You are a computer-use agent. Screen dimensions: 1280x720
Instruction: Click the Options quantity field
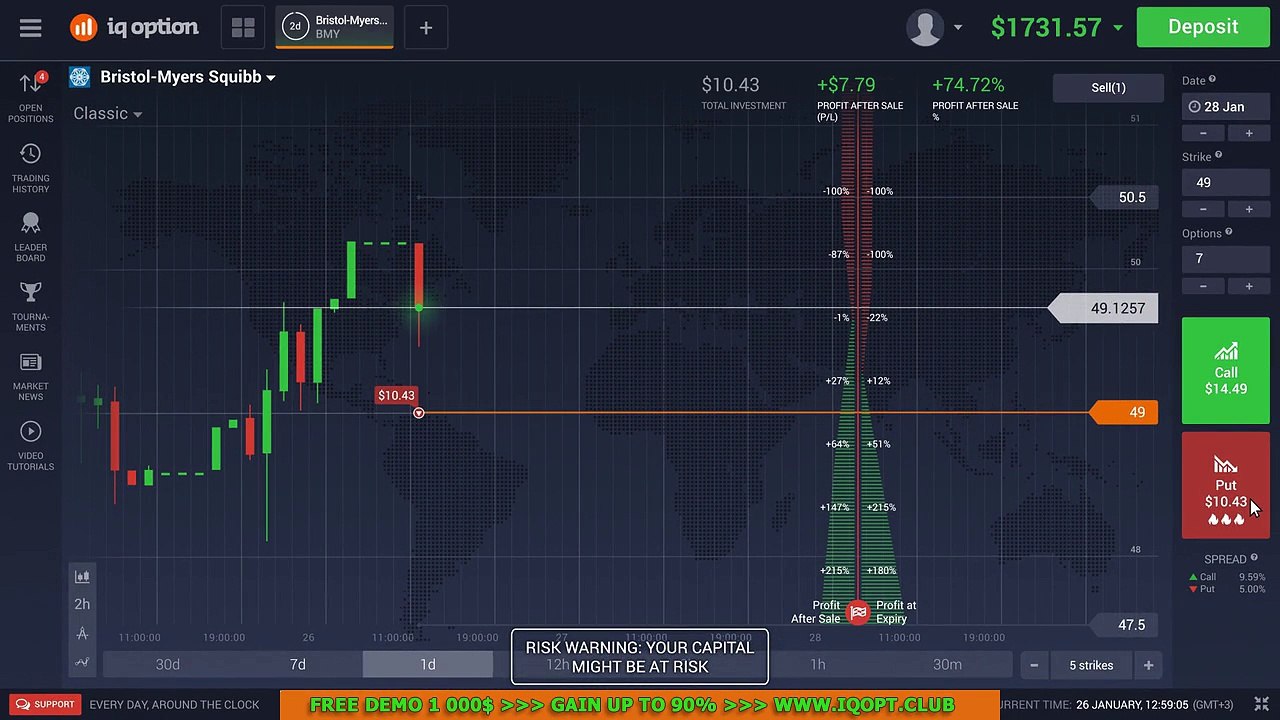(x=1225, y=259)
